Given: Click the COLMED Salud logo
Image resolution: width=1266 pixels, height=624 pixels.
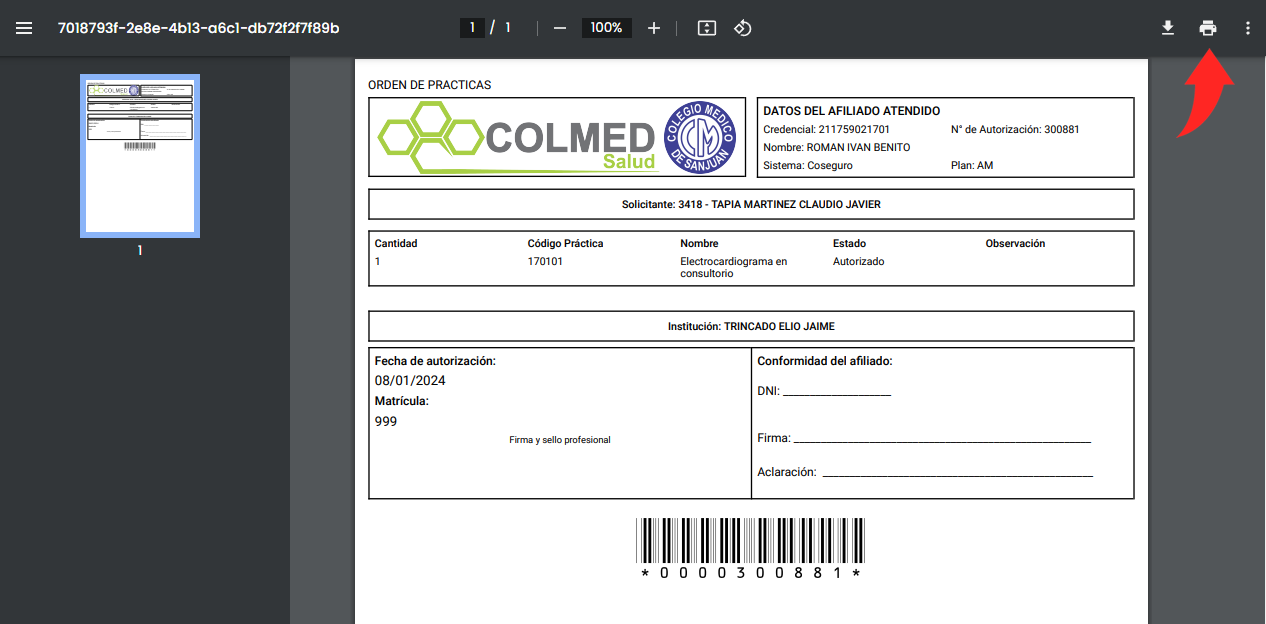Looking at the screenshot, I should click(517, 137).
